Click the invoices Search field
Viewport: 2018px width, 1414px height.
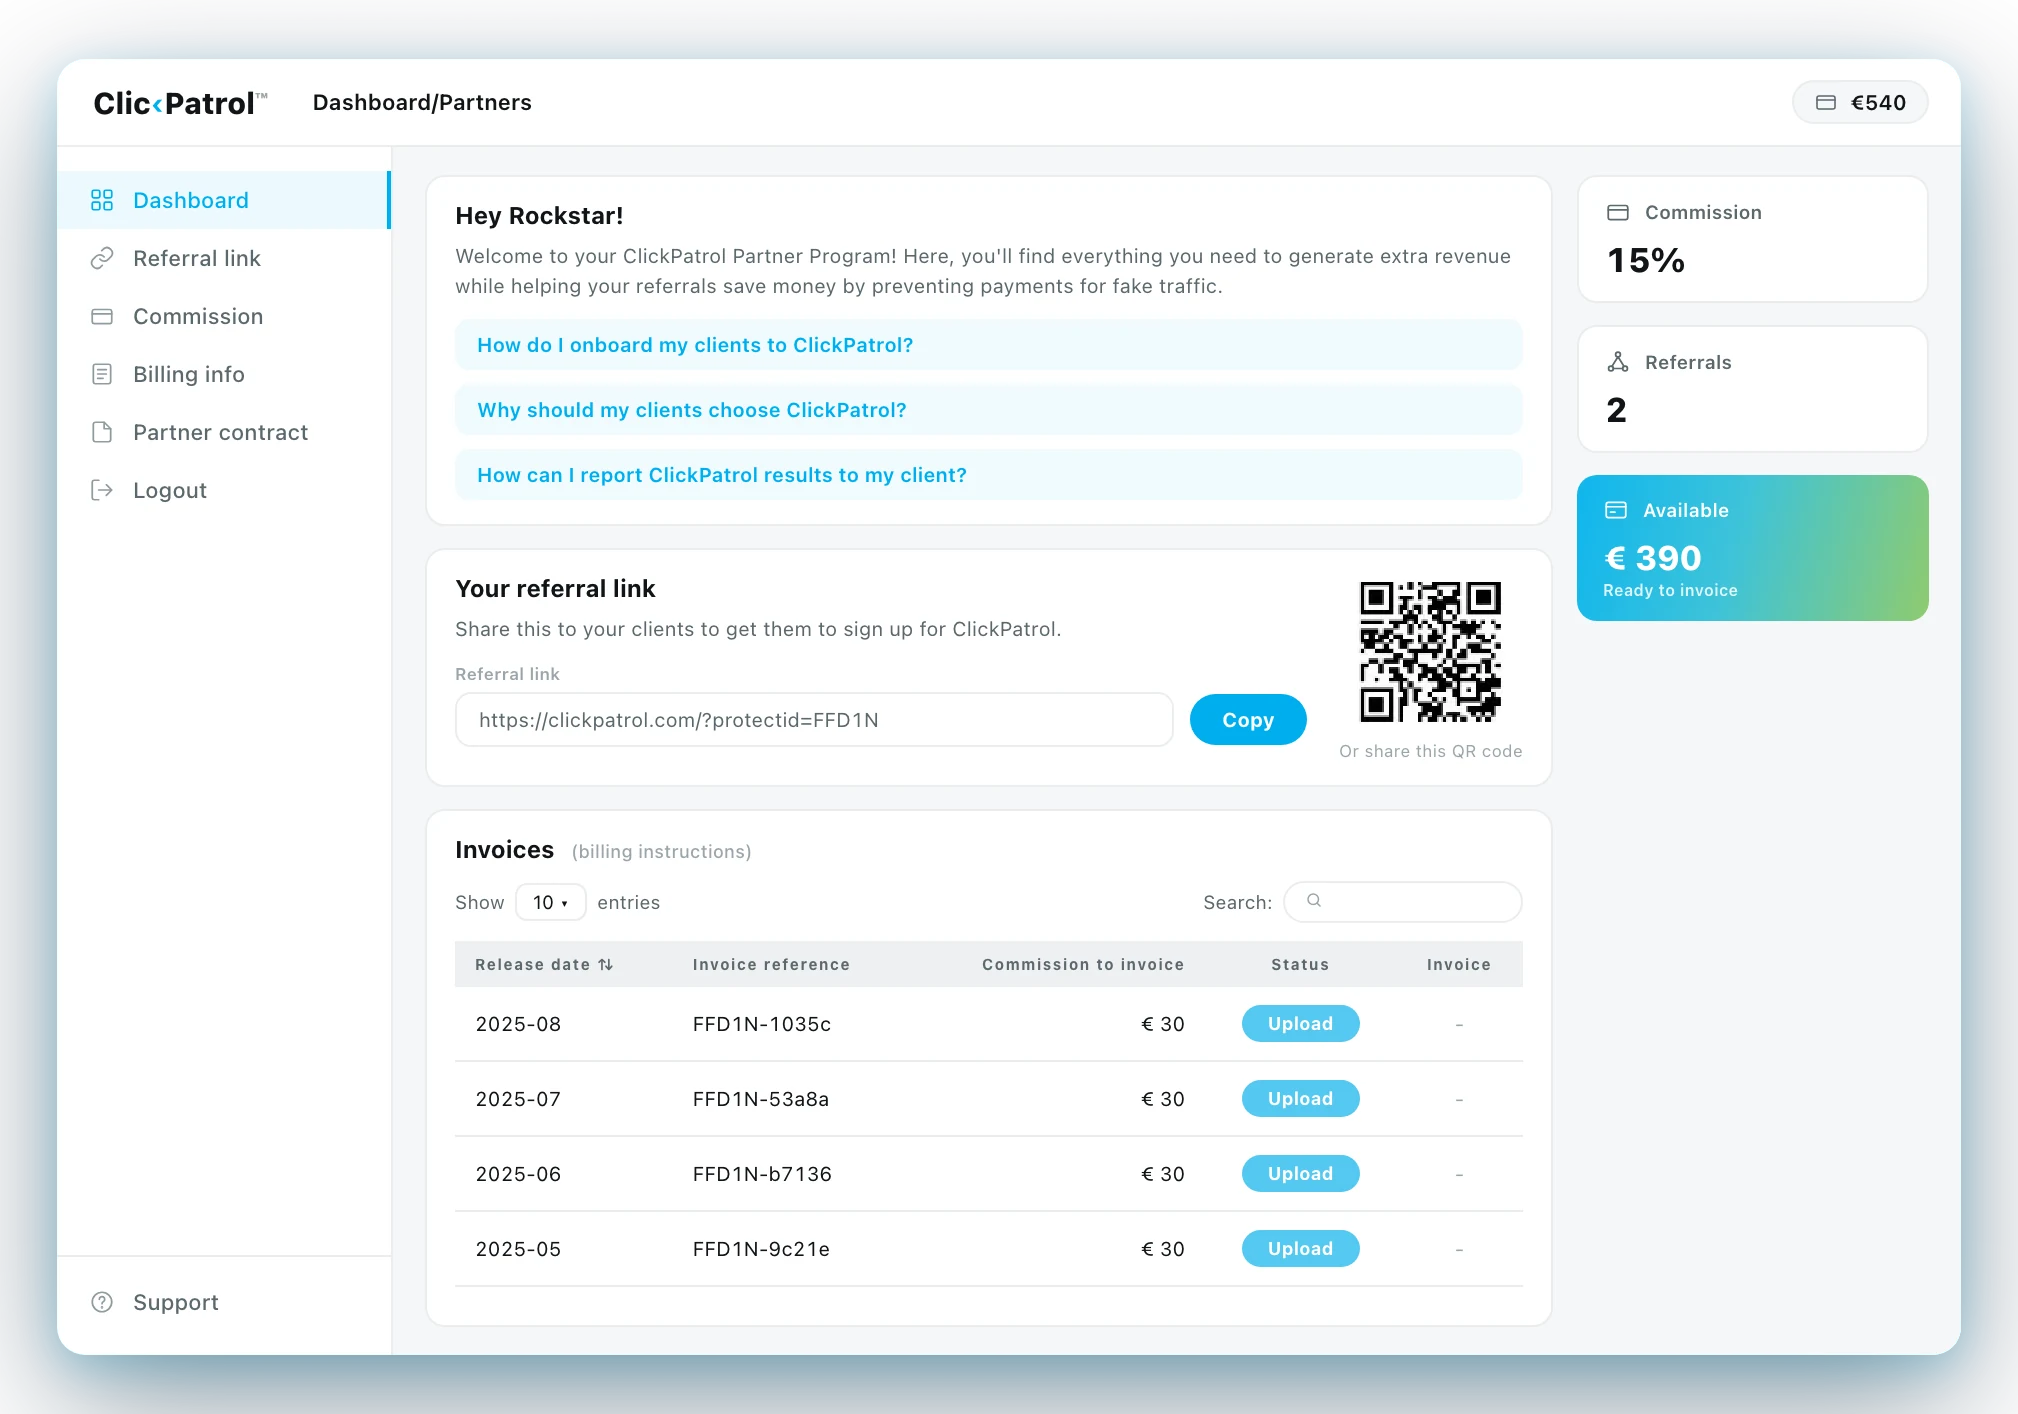[x=1403, y=902]
